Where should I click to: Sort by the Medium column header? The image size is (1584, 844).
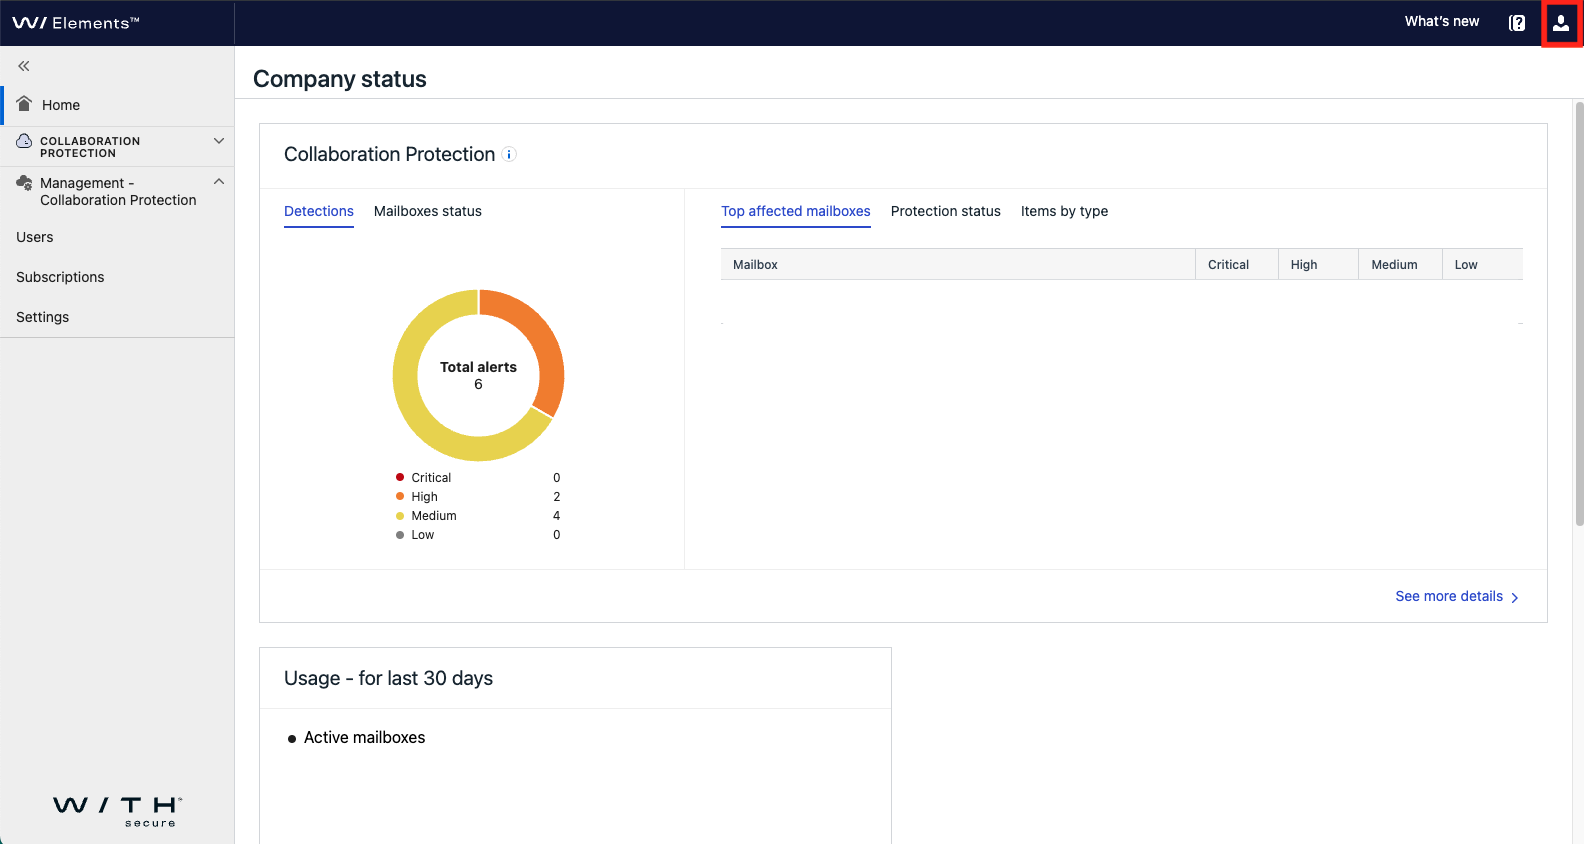[1400, 264]
